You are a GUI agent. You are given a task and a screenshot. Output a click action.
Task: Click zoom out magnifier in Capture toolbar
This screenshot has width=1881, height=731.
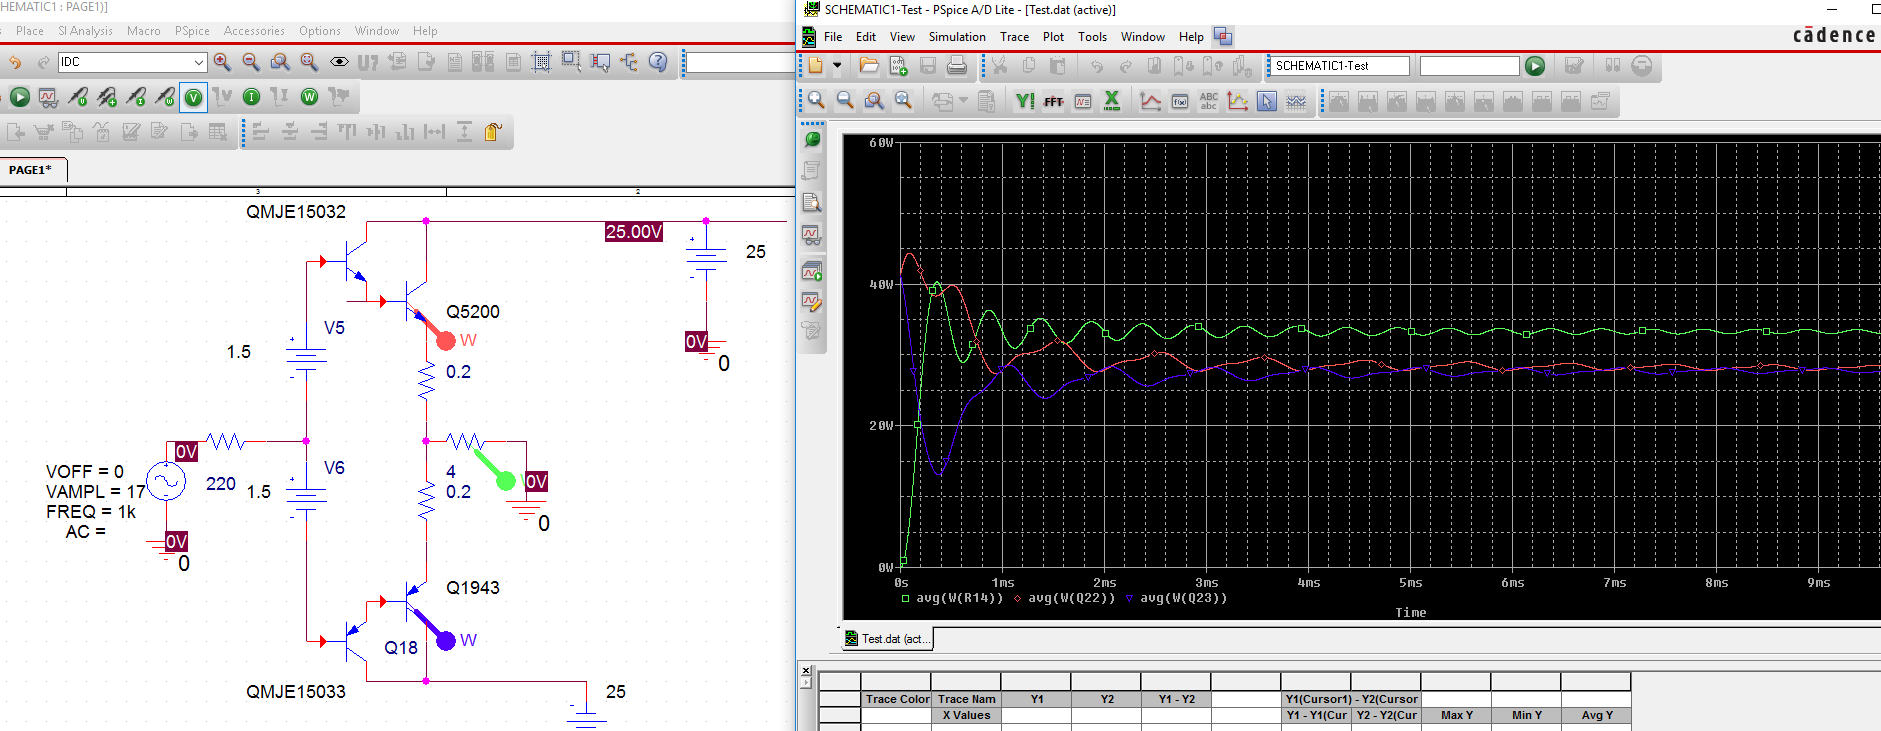(x=251, y=62)
